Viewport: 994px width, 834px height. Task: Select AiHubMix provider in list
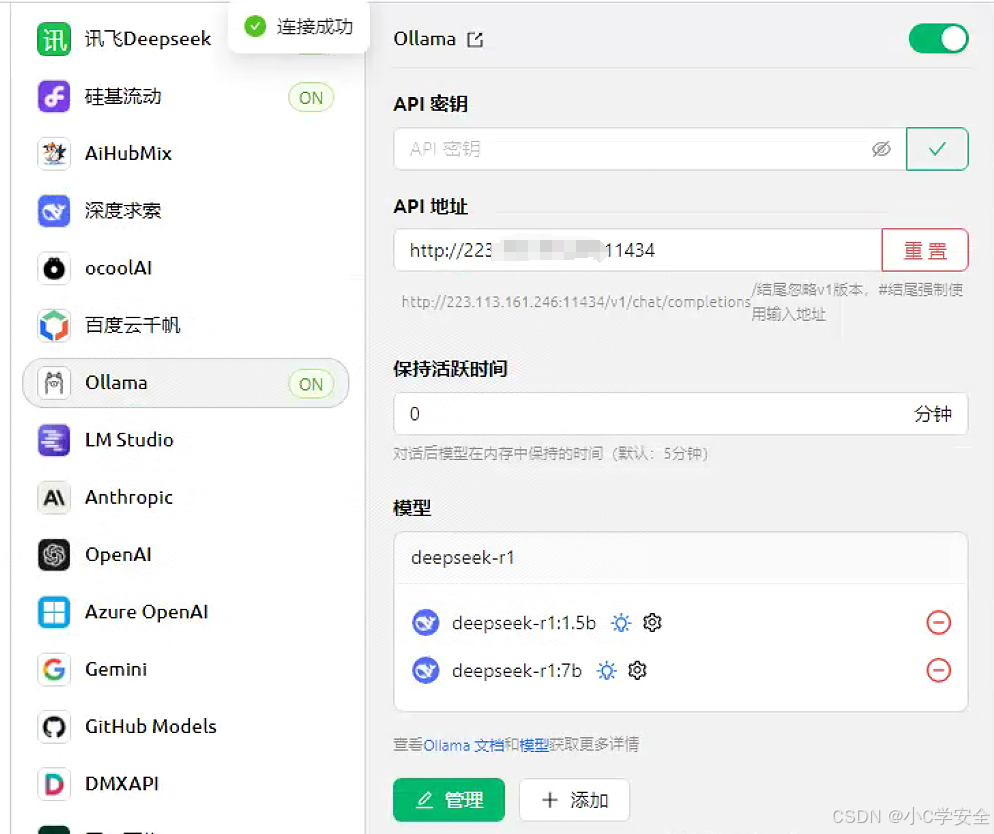186,154
